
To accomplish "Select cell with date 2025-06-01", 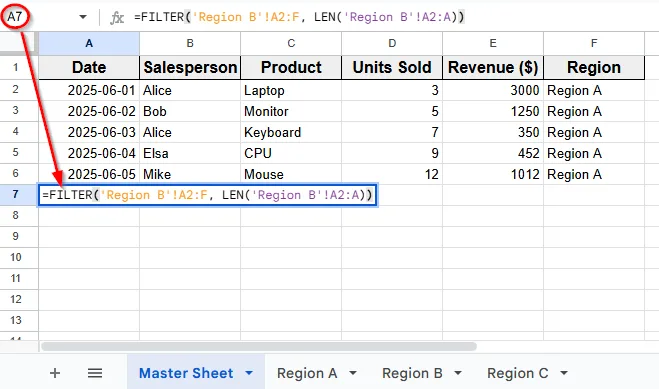I will (89, 90).
